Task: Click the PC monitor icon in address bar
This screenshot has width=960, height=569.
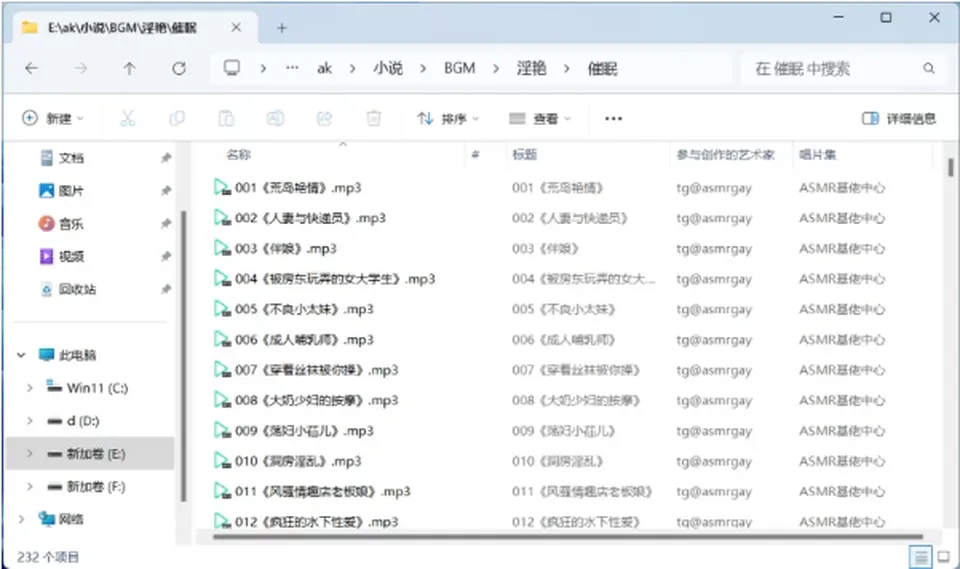Action: pos(231,68)
